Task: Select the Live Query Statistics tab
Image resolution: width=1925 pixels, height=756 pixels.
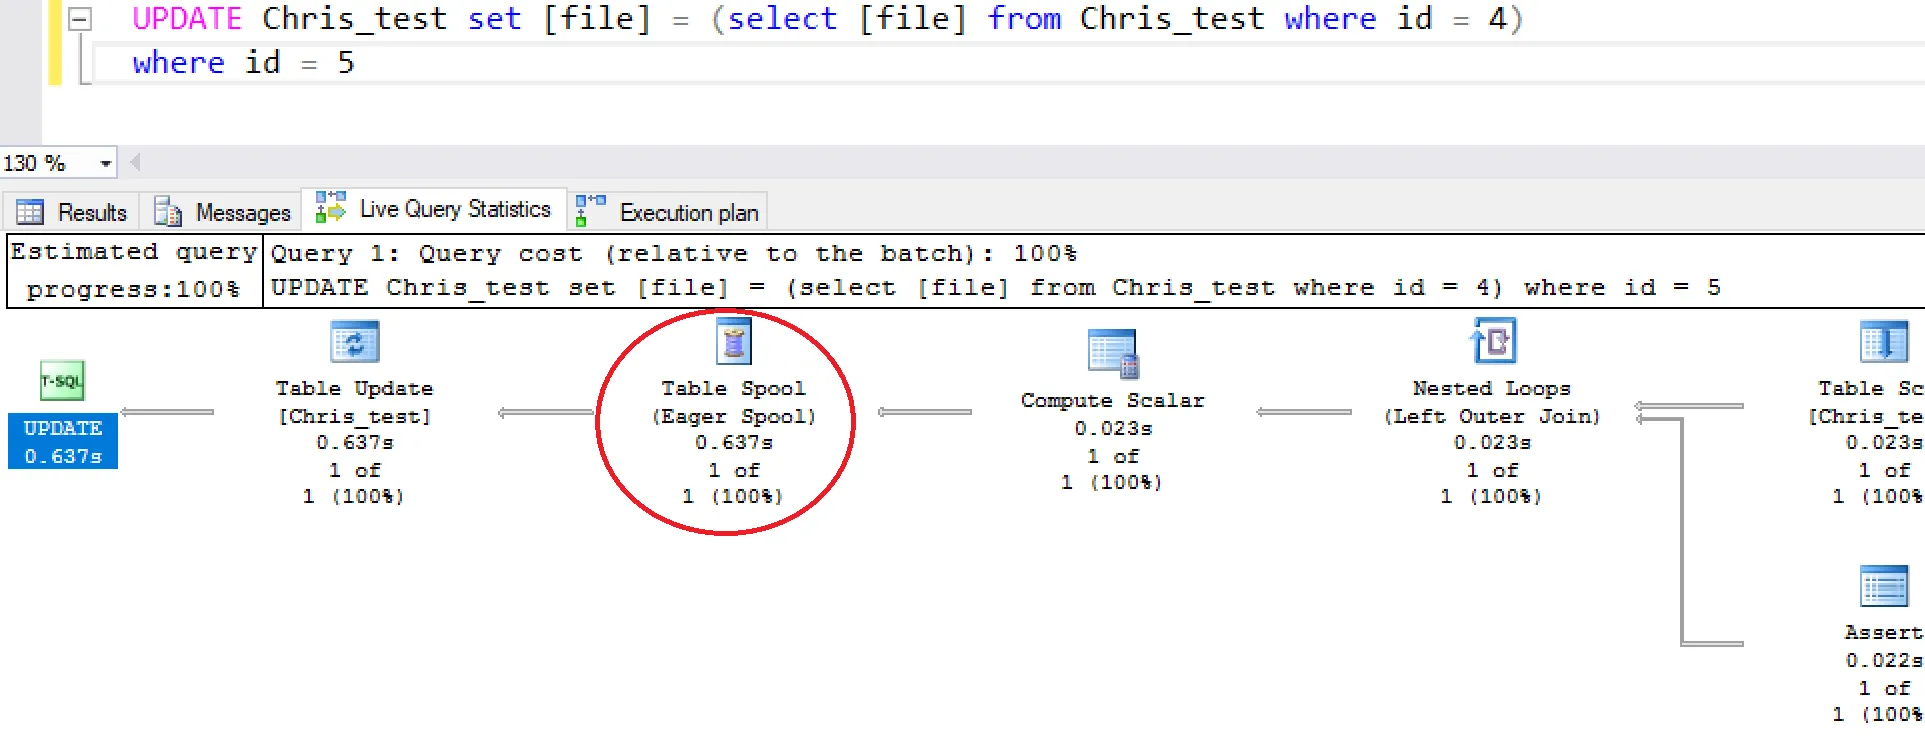Action: point(434,209)
